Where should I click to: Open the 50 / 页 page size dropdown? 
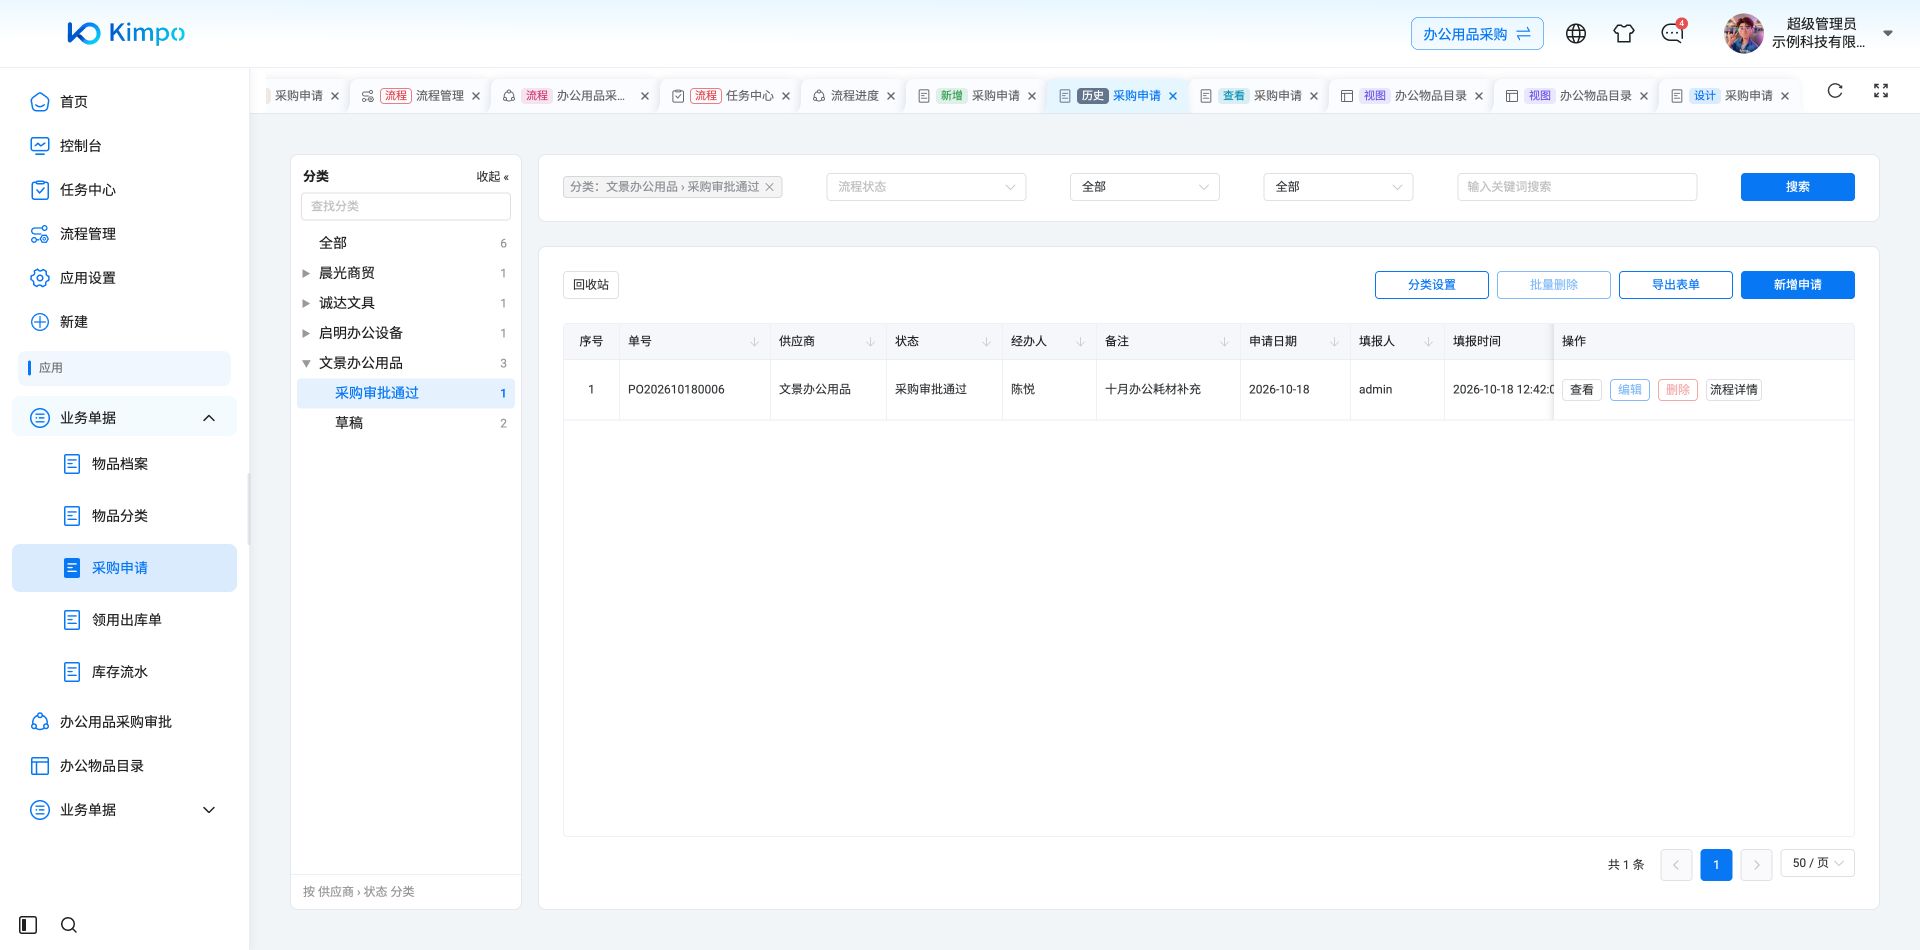coord(1817,863)
